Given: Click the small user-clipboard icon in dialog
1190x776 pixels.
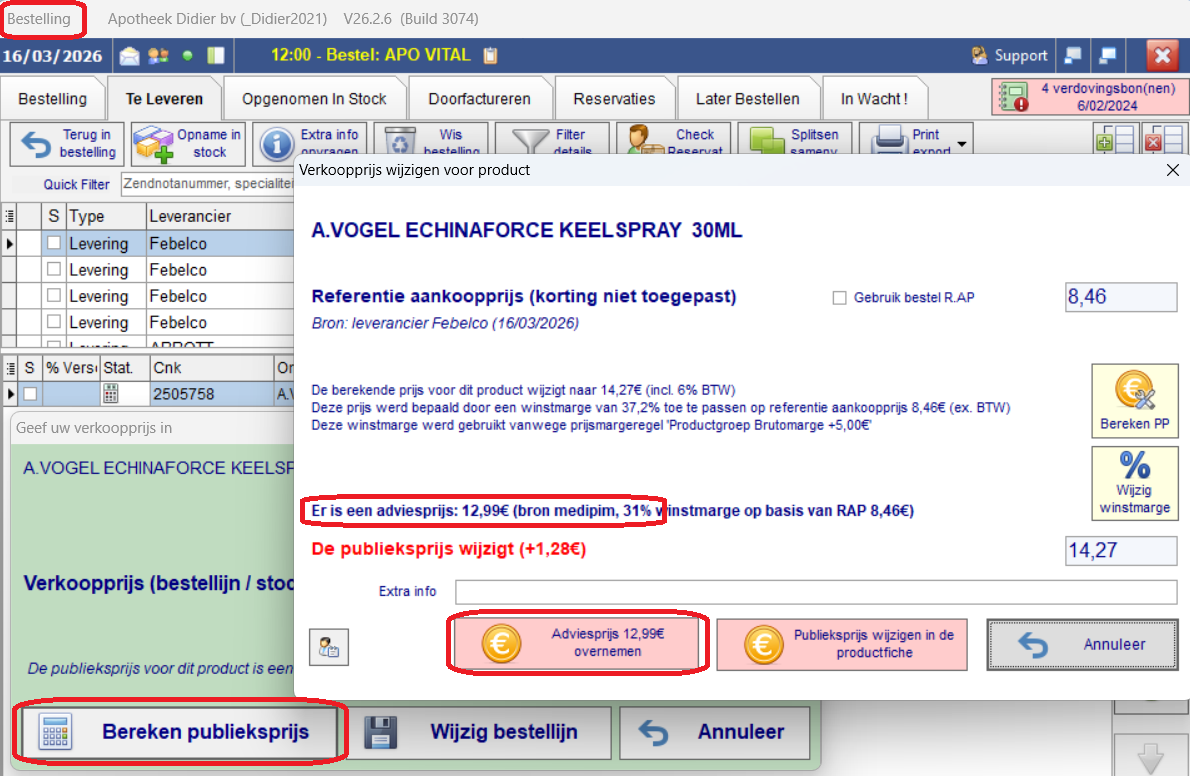Looking at the screenshot, I should coord(329,647).
